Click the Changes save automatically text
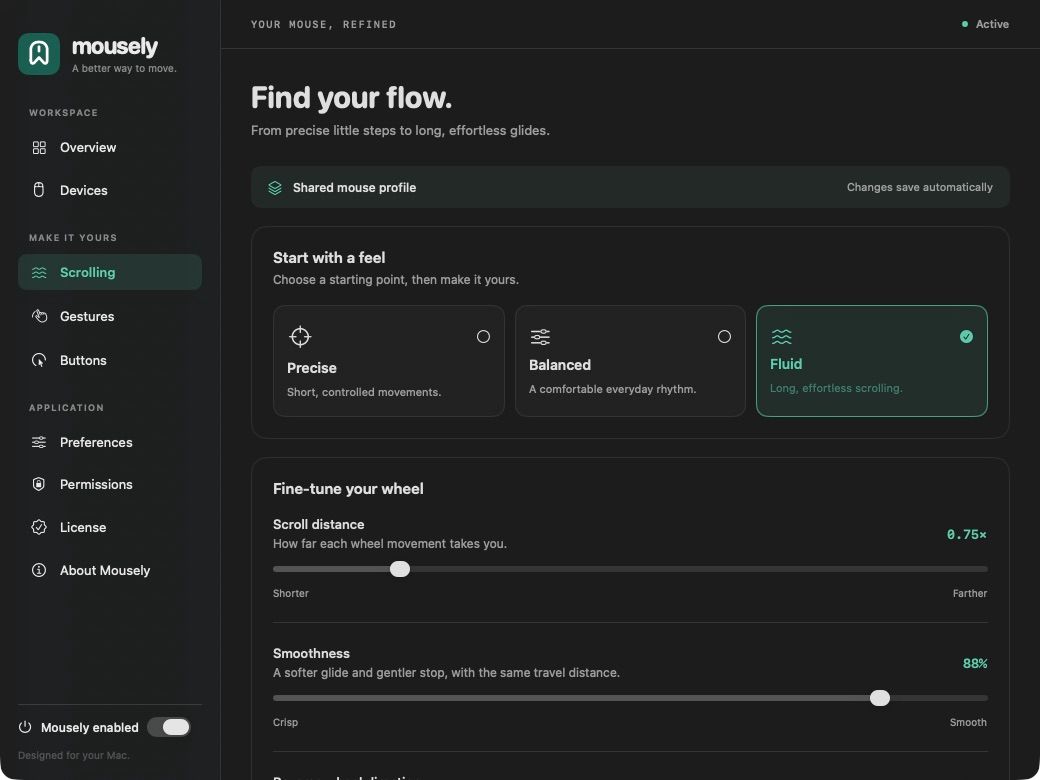 (x=919, y=188)
